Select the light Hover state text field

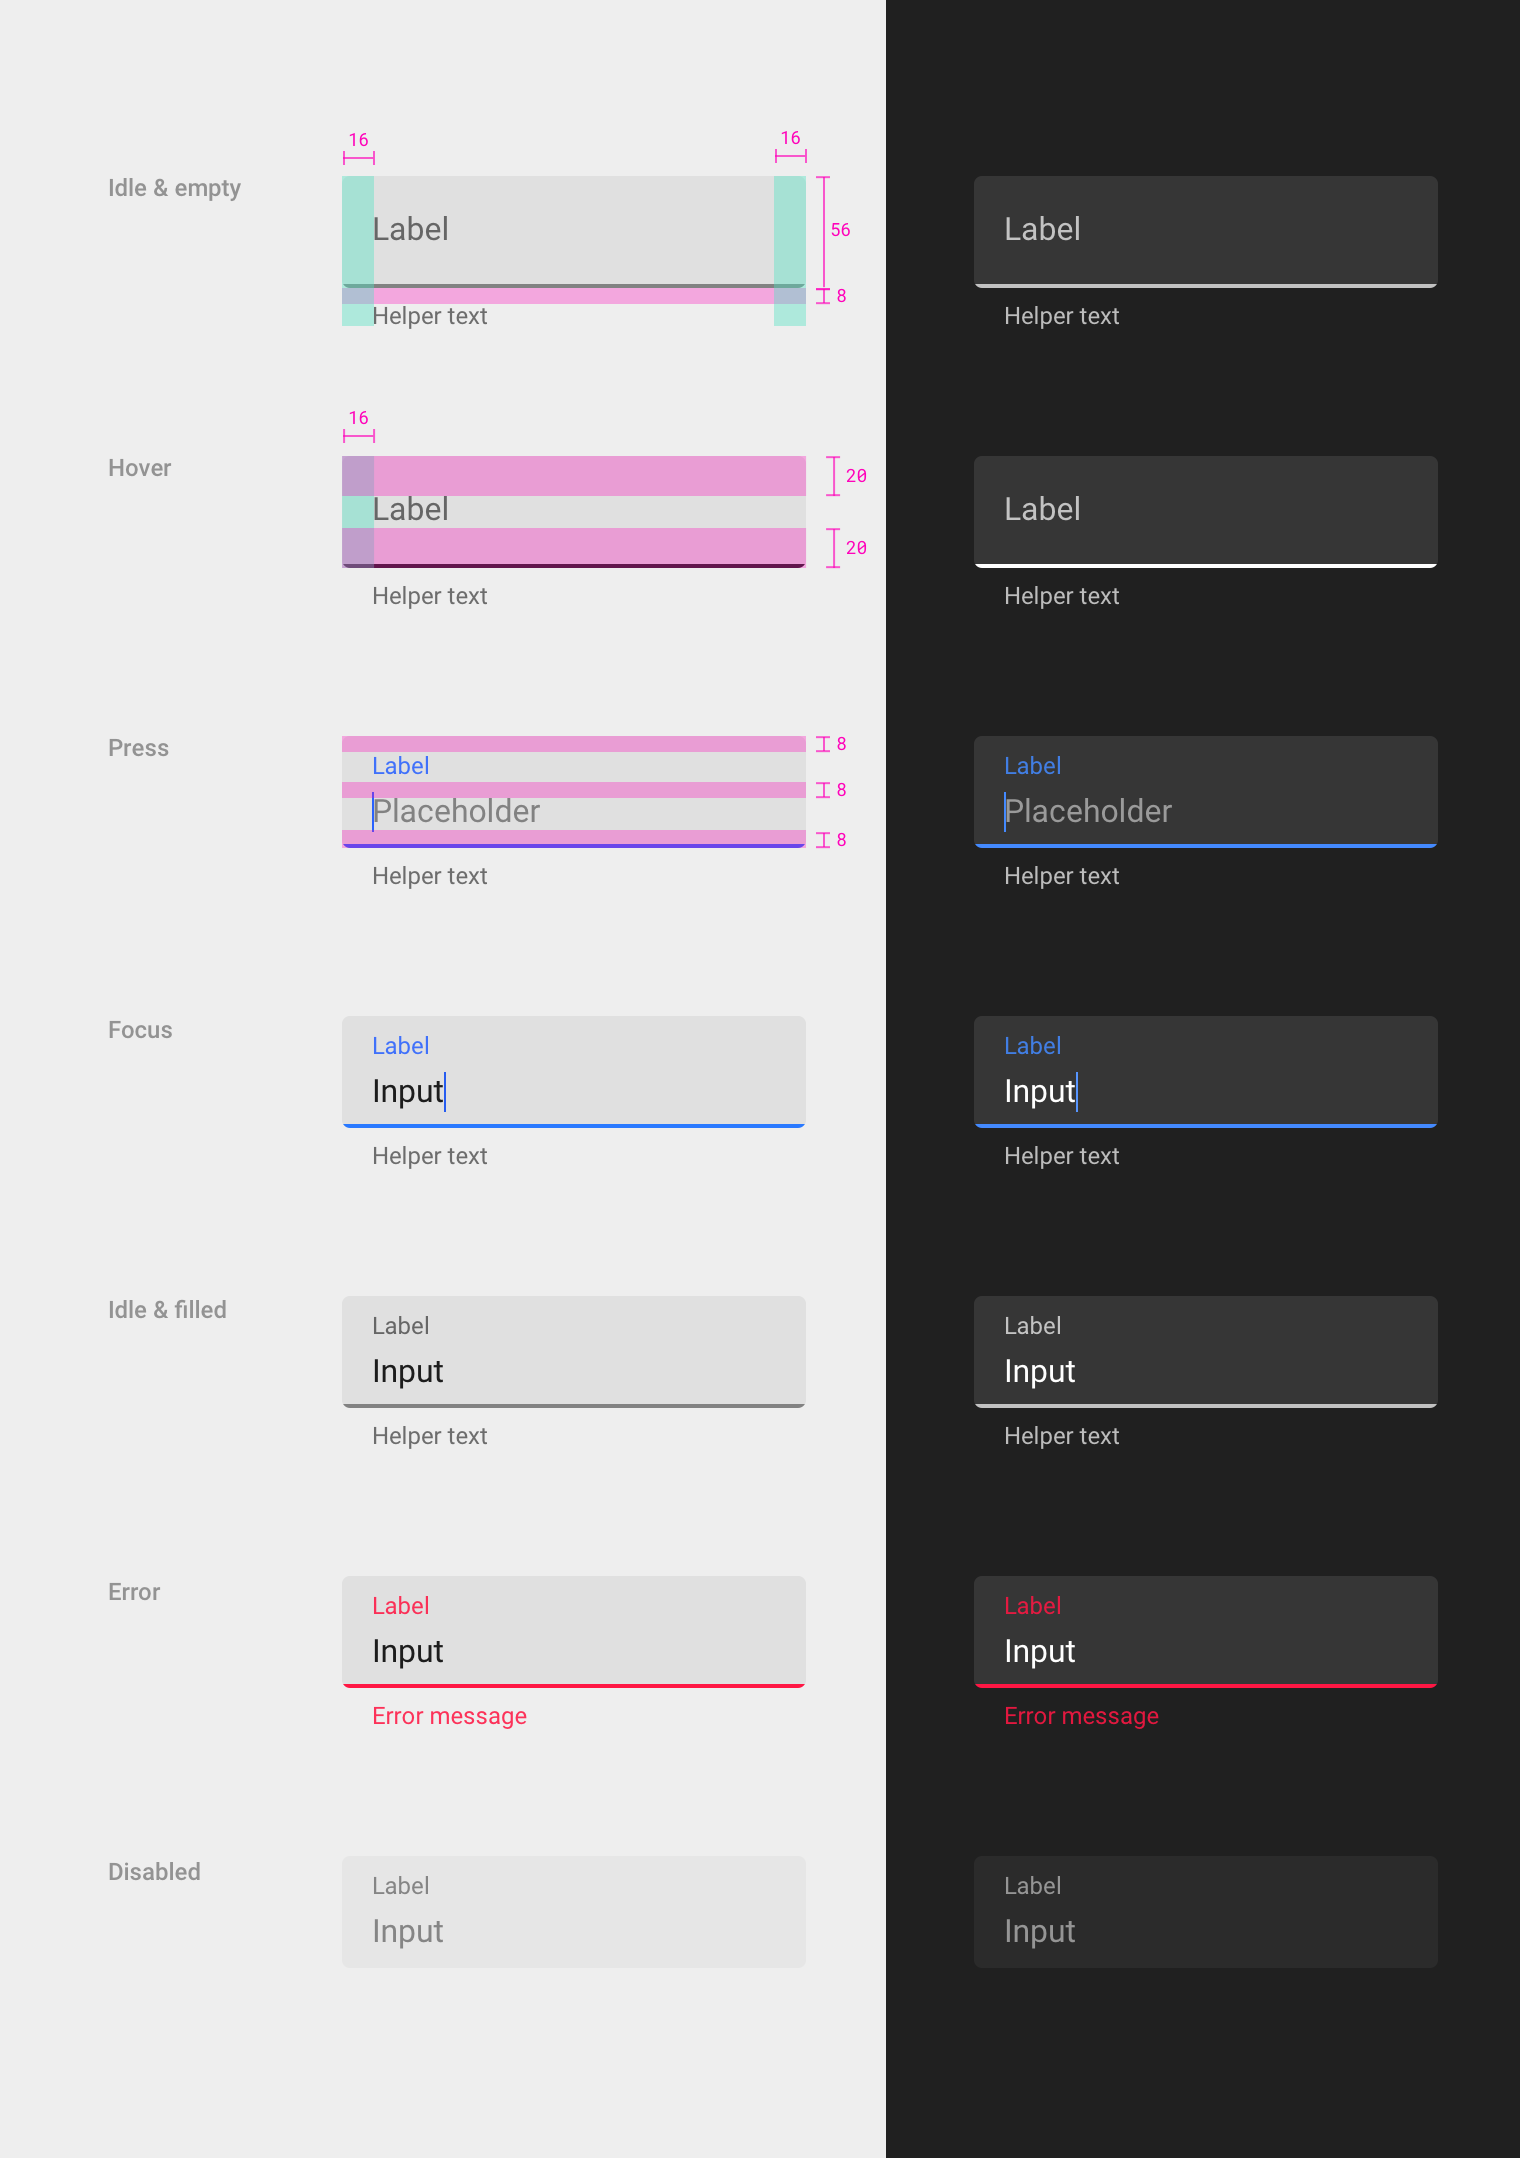[x=574, y=512]
